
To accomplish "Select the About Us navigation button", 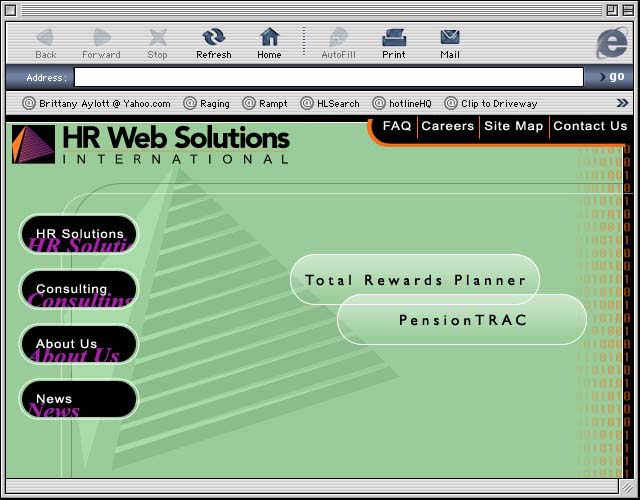I will (x=79, y=344).
